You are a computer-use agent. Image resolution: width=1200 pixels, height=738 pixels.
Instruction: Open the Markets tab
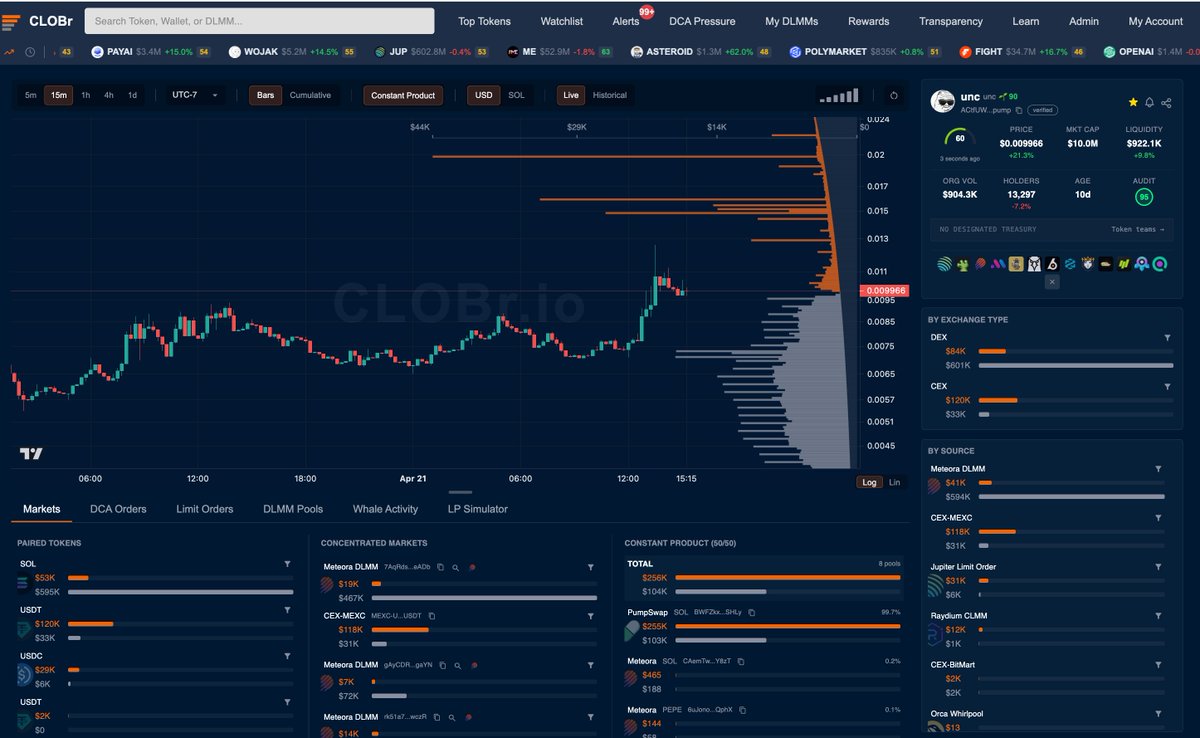(41, 509)
